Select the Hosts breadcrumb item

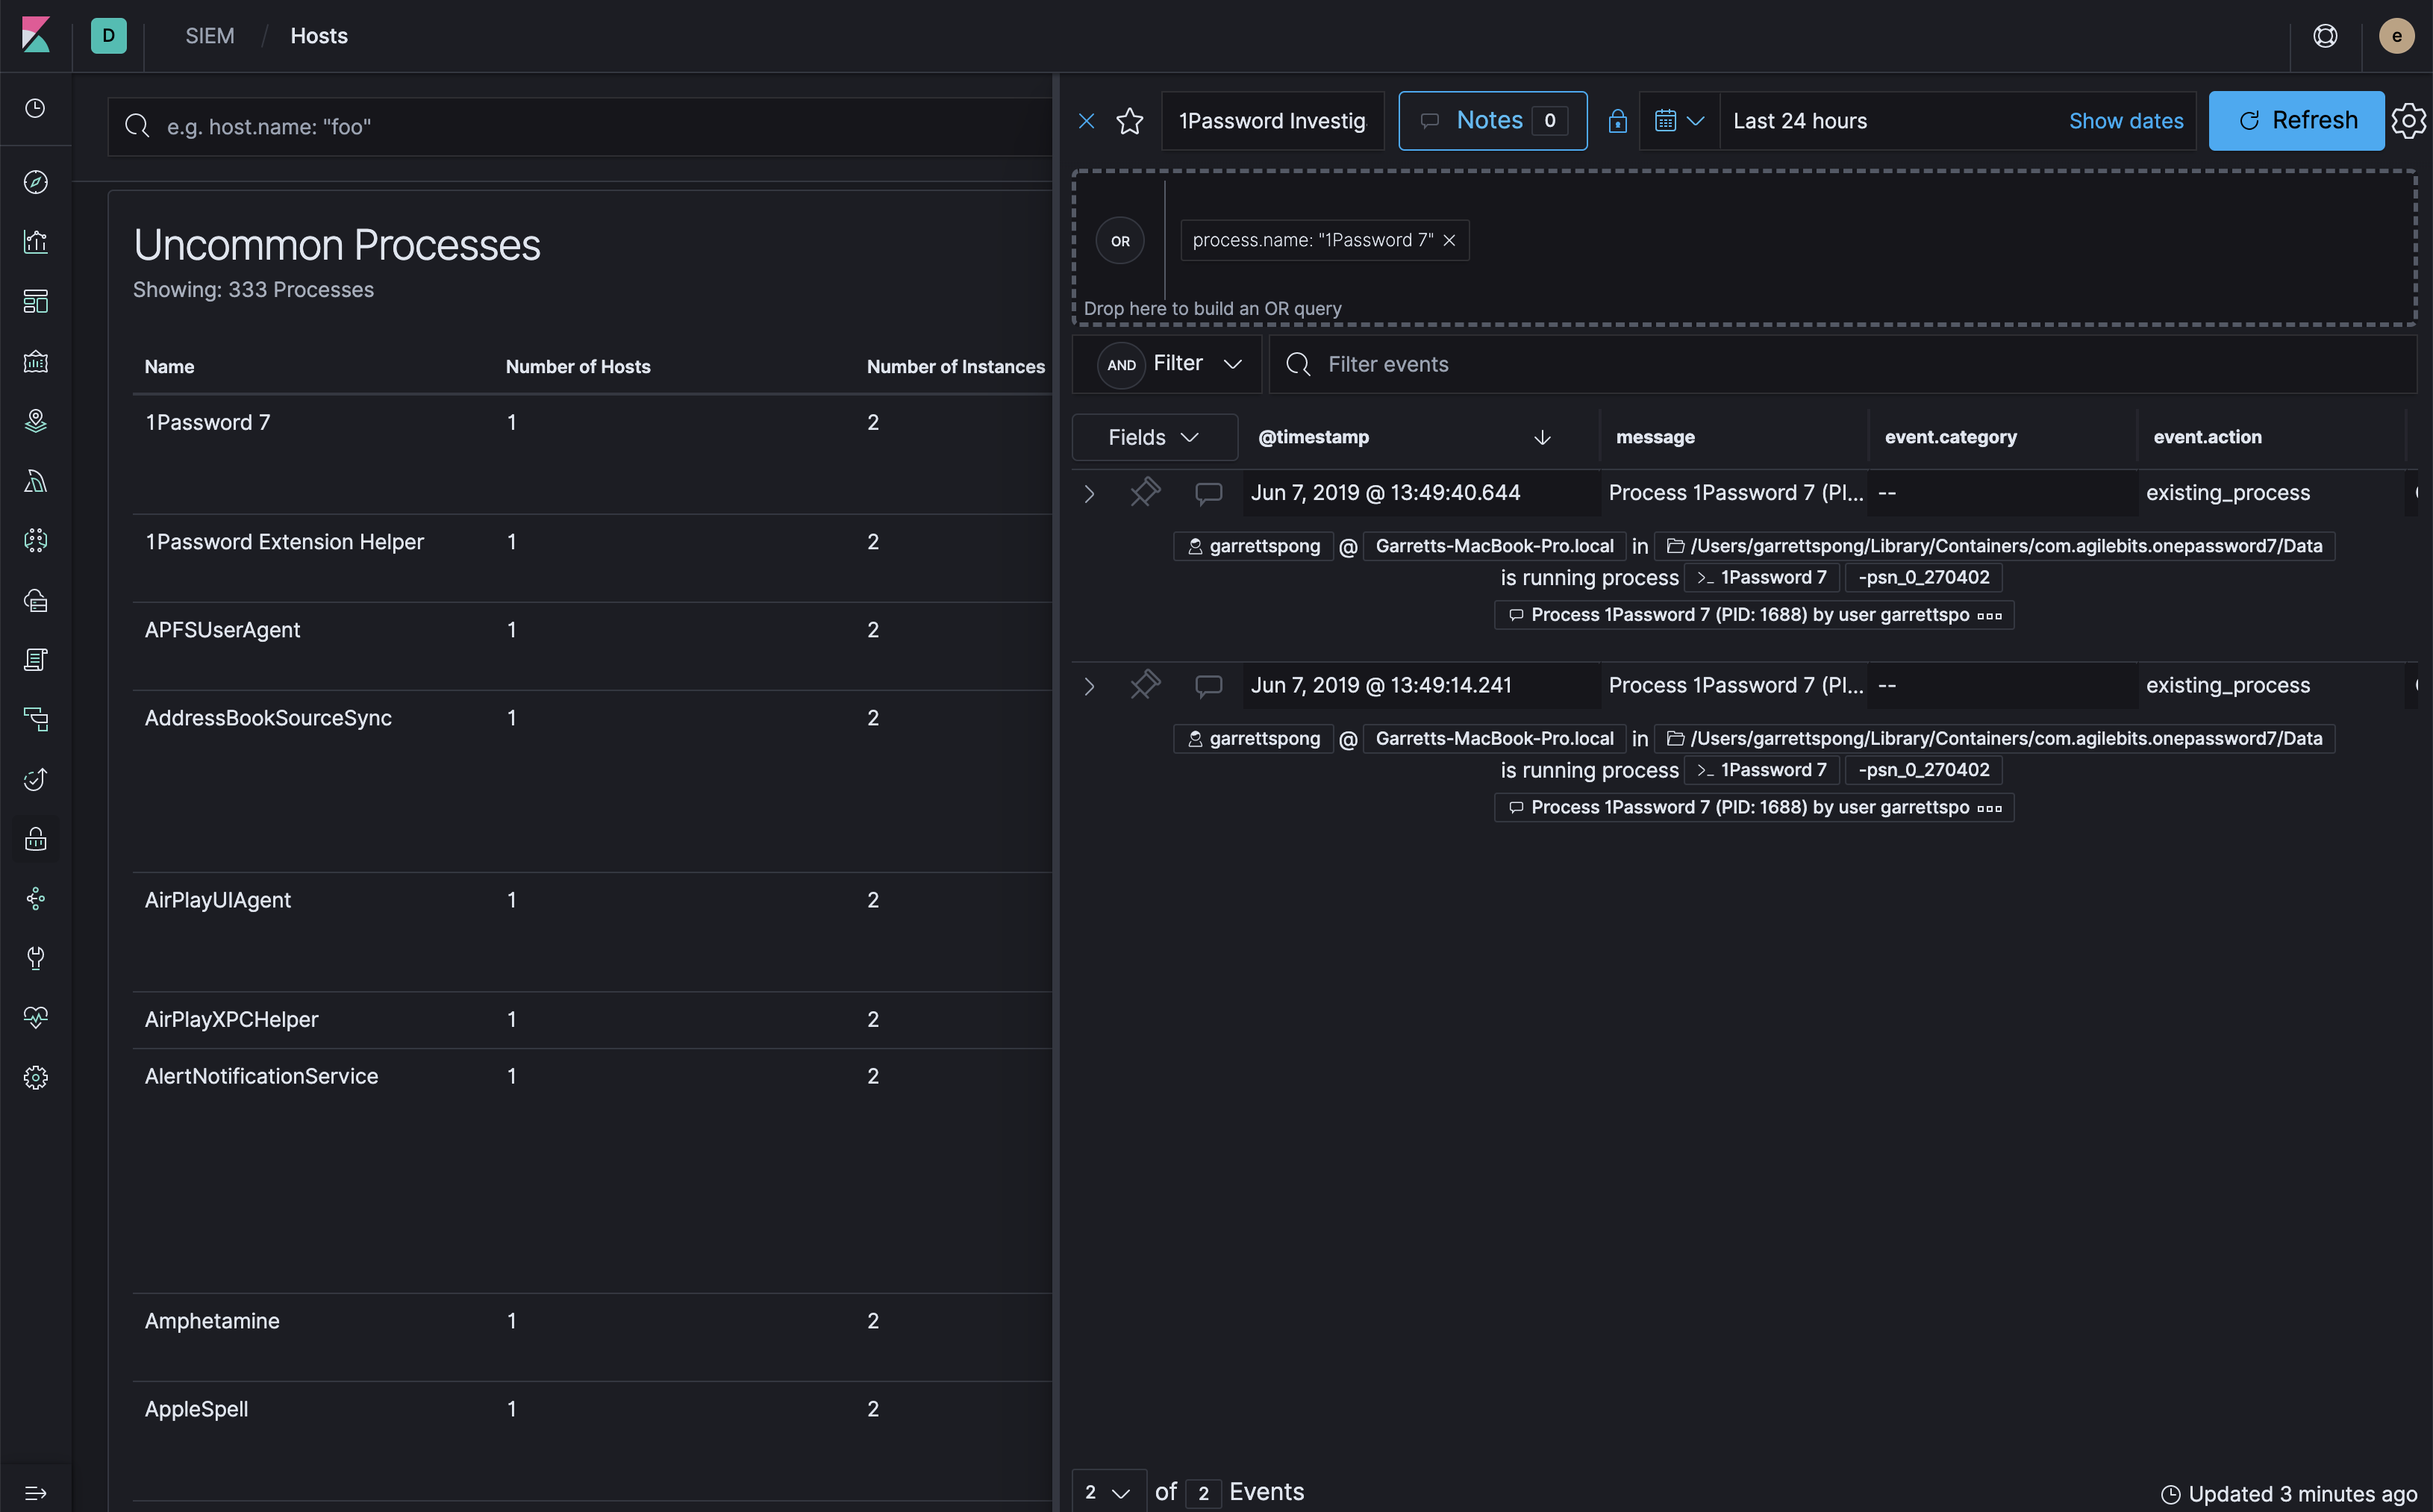(318, 36)
